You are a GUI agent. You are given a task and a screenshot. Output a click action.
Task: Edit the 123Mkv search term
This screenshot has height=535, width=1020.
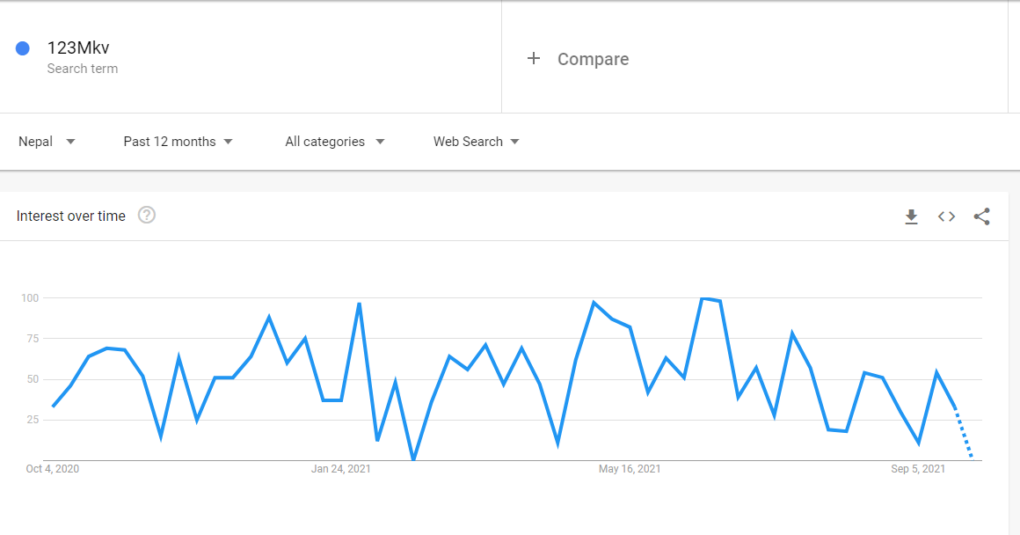[78, 48]
